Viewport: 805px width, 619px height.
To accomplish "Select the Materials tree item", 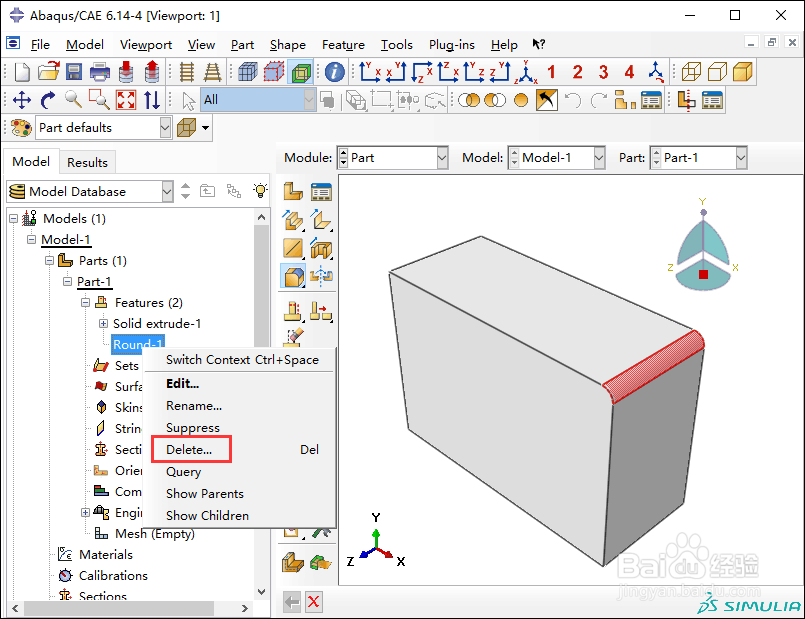I will (x=106, y=555).
